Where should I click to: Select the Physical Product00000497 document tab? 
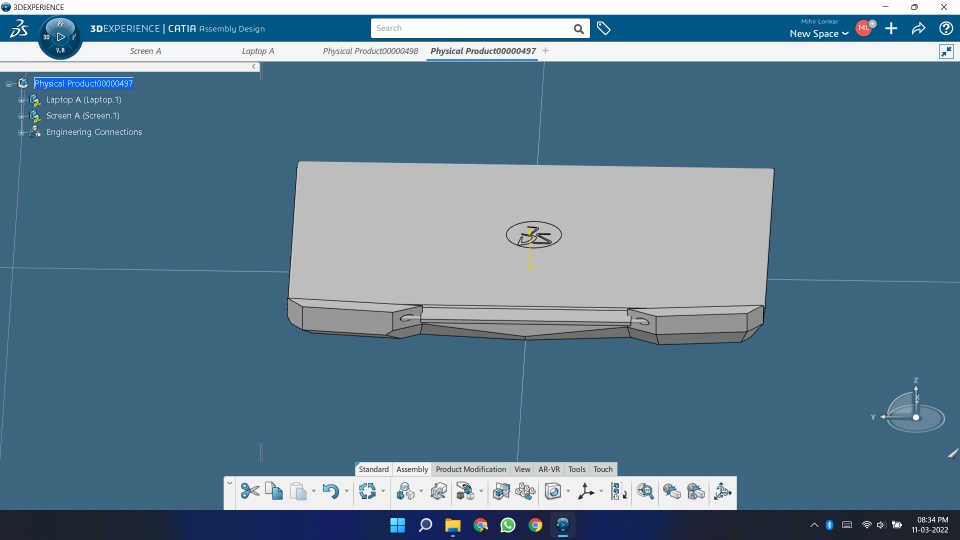click(483, 51)
